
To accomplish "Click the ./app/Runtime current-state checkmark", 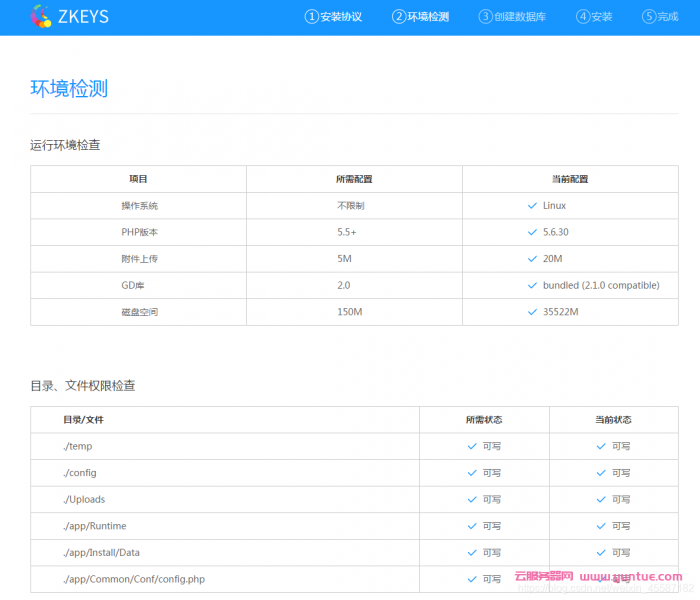I will click(x=602, y=526).
